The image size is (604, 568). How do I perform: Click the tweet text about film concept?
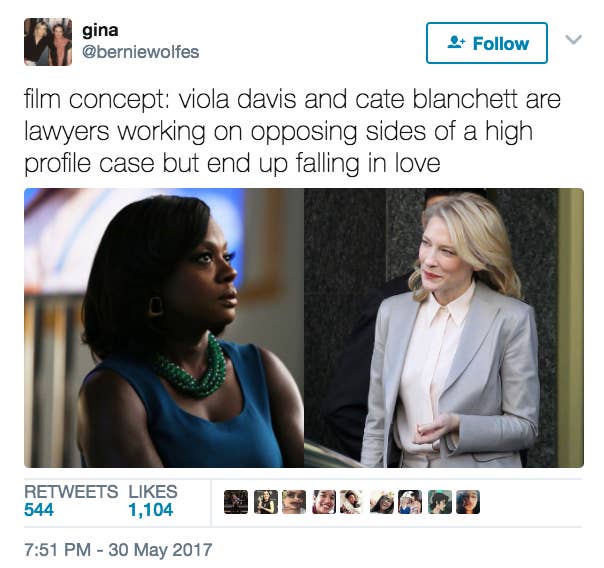click(x=292, y=132)
